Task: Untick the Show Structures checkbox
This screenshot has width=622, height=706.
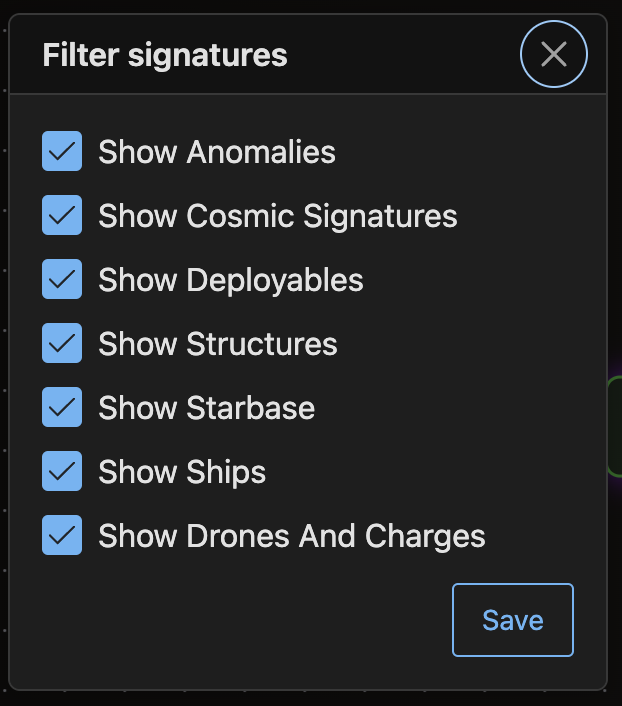Action: click(x=62, y=344)
